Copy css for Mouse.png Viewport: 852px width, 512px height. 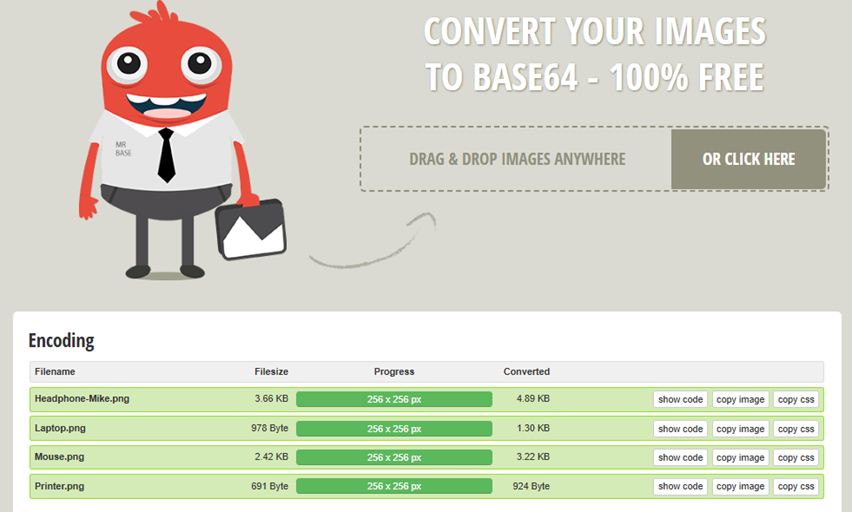(796, 457)
